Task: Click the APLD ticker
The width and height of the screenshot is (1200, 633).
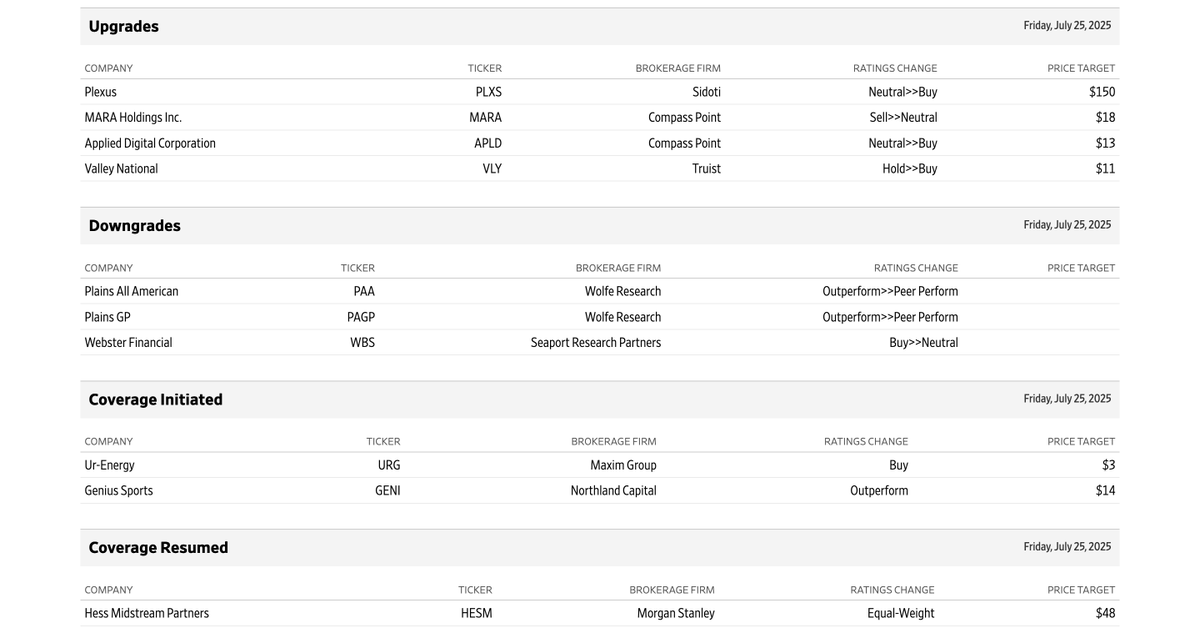Action: coord(488,144)
